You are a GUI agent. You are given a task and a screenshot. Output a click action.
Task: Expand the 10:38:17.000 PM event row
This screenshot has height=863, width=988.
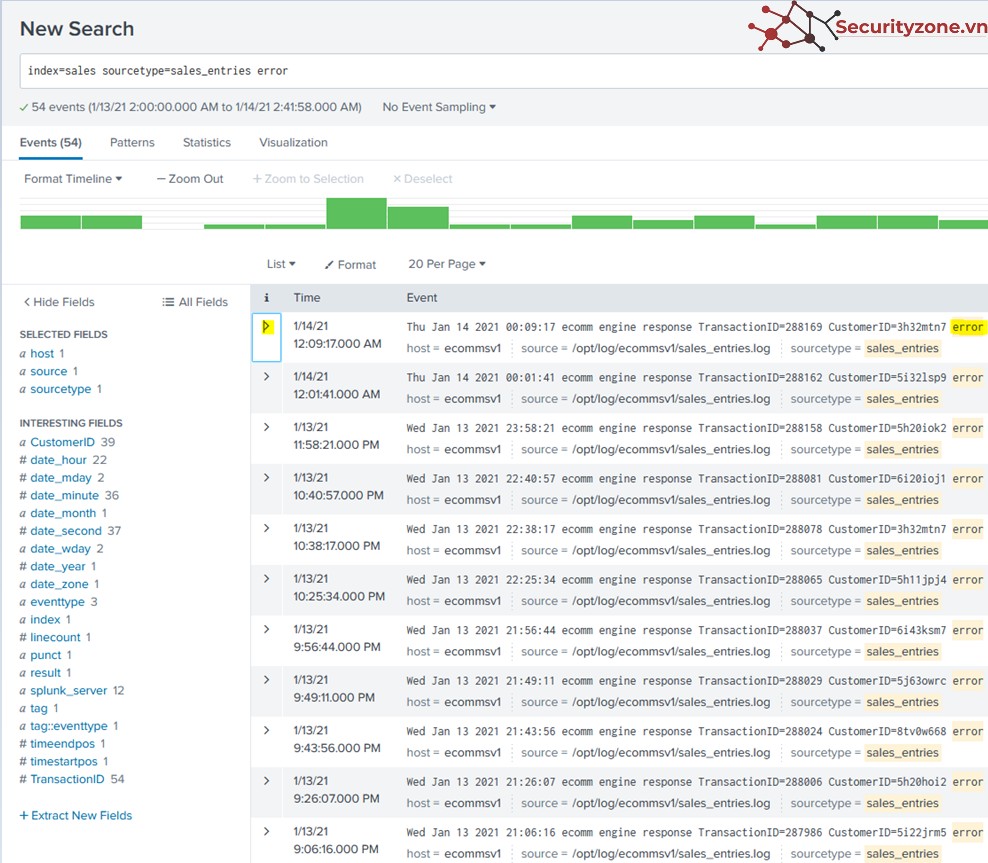tap(267, 528)
